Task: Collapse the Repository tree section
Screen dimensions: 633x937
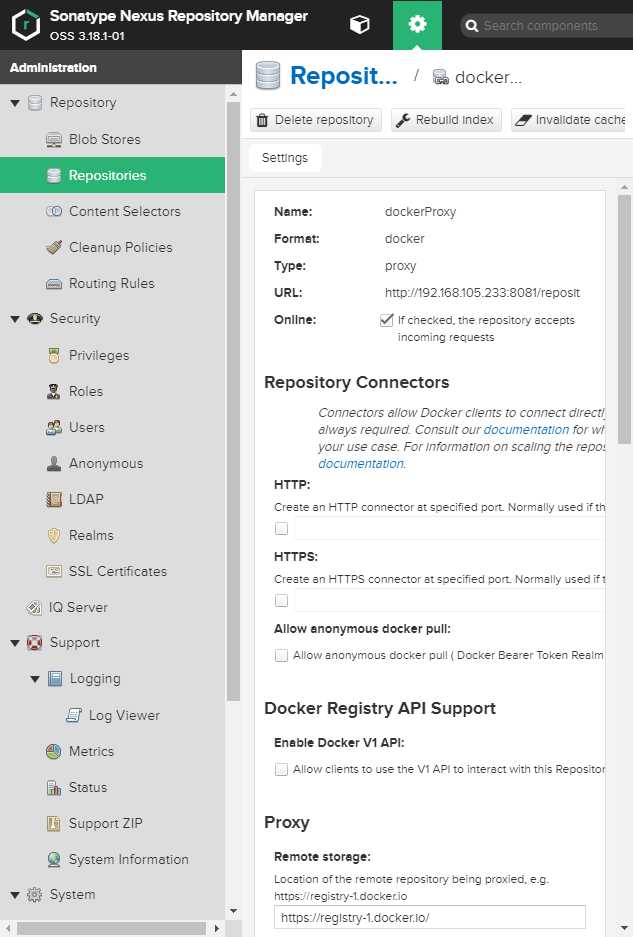Action: (15, 103)
